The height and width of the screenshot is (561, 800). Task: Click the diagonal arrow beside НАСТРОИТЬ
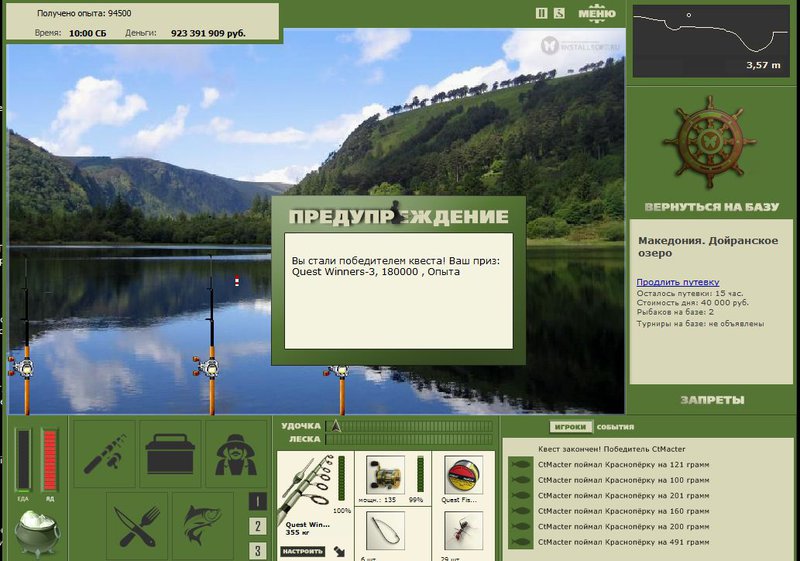(x=339, y=551)
